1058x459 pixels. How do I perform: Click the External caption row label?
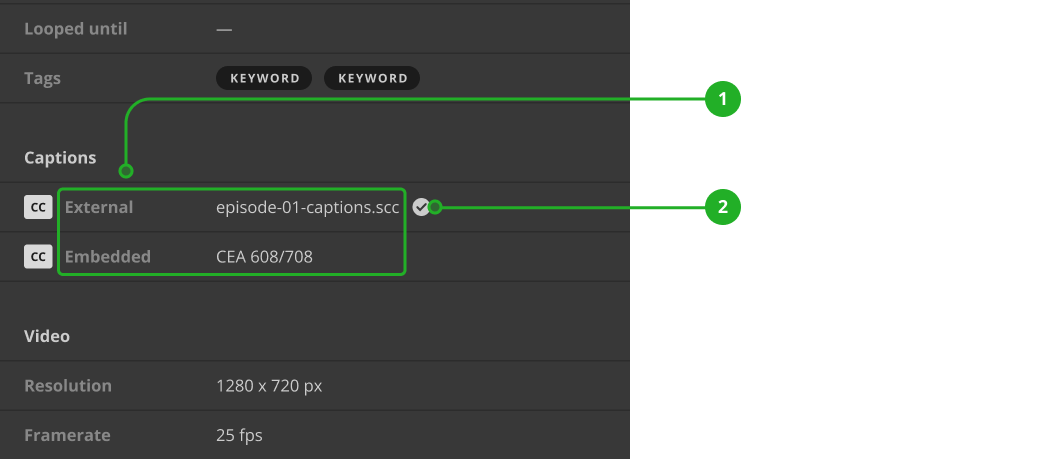[99, 207]
